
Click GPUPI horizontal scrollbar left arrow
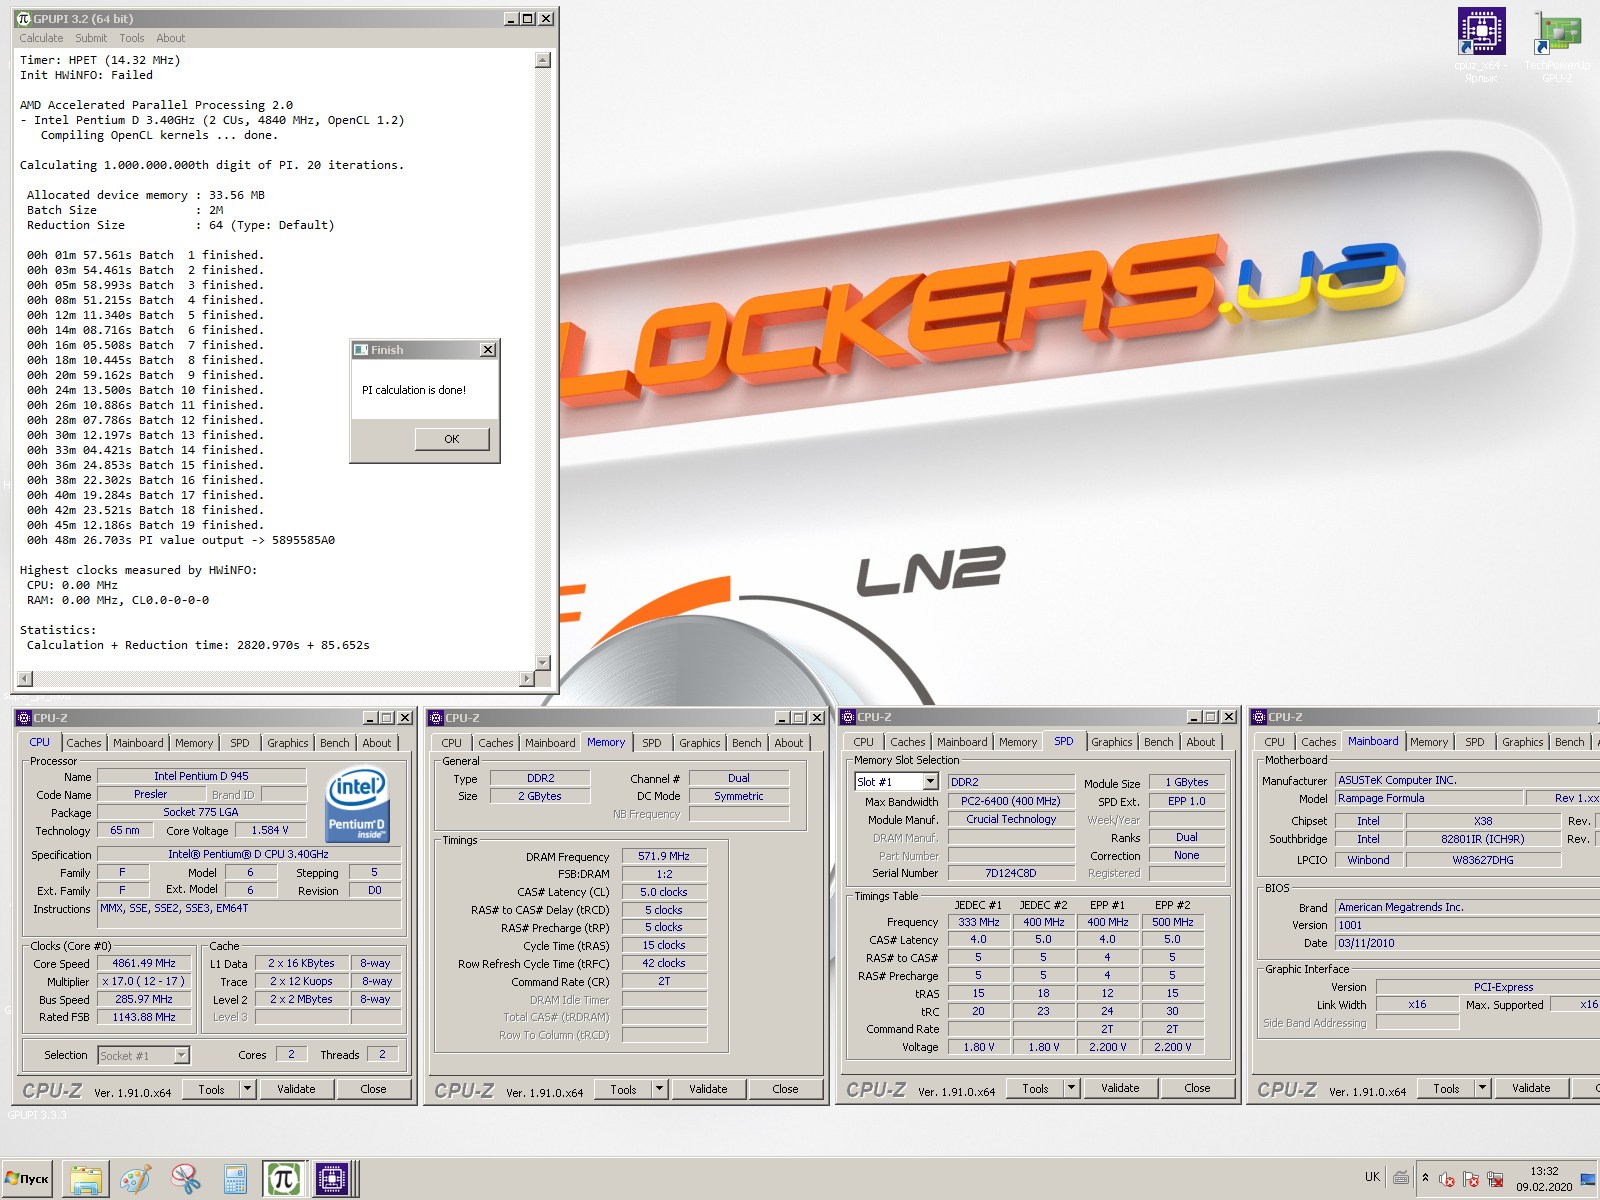point(25,679)
